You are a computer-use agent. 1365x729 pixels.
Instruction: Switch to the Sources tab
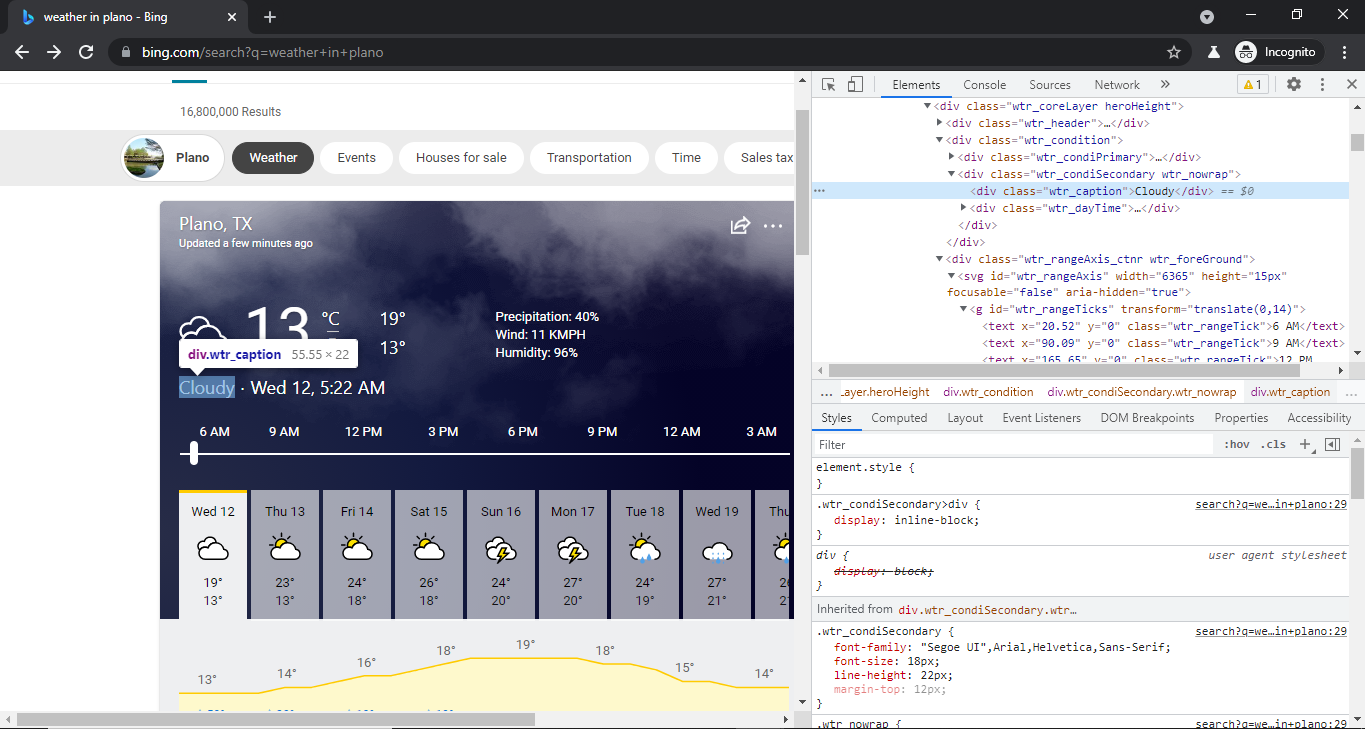tap(1050, 85)
